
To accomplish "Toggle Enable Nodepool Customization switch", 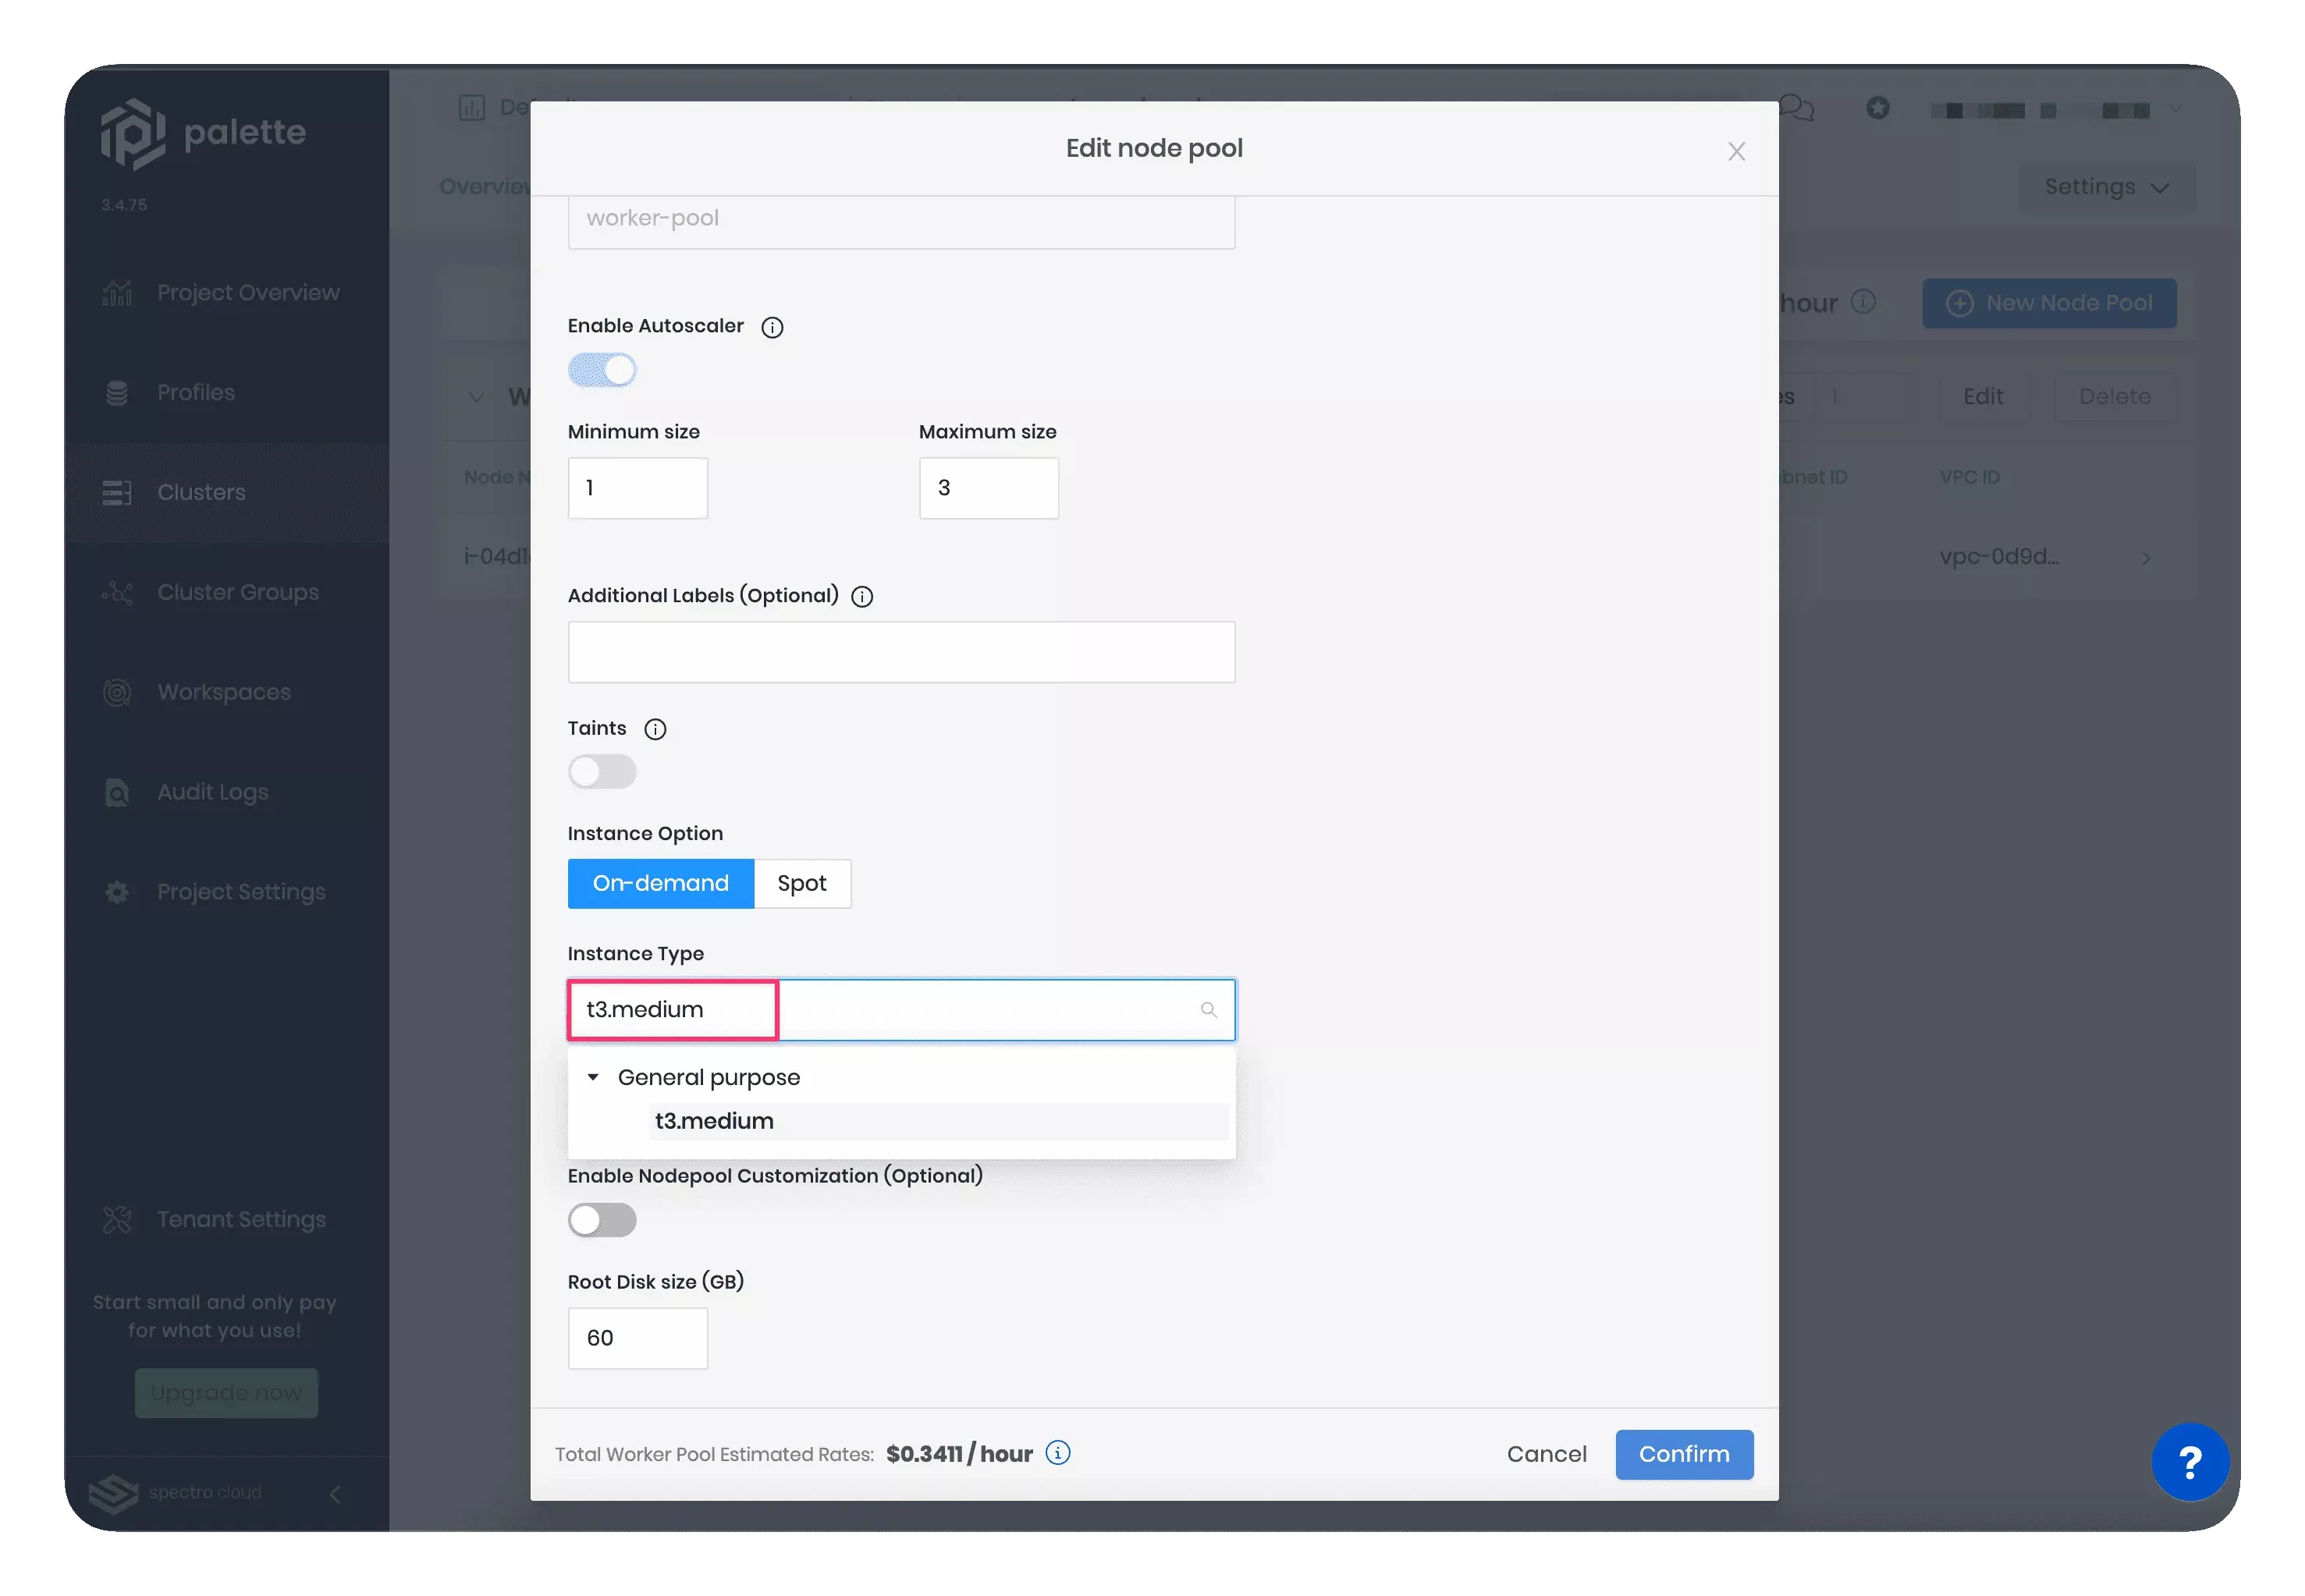I will click(x=602, y=1219).
